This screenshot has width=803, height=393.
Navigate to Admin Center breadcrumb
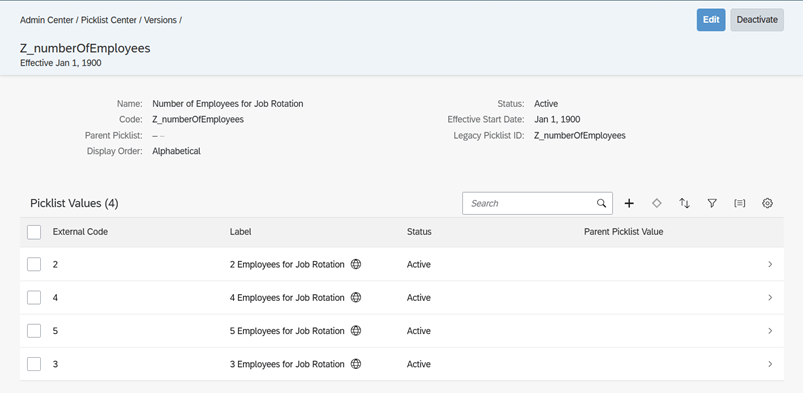[47, 20]
